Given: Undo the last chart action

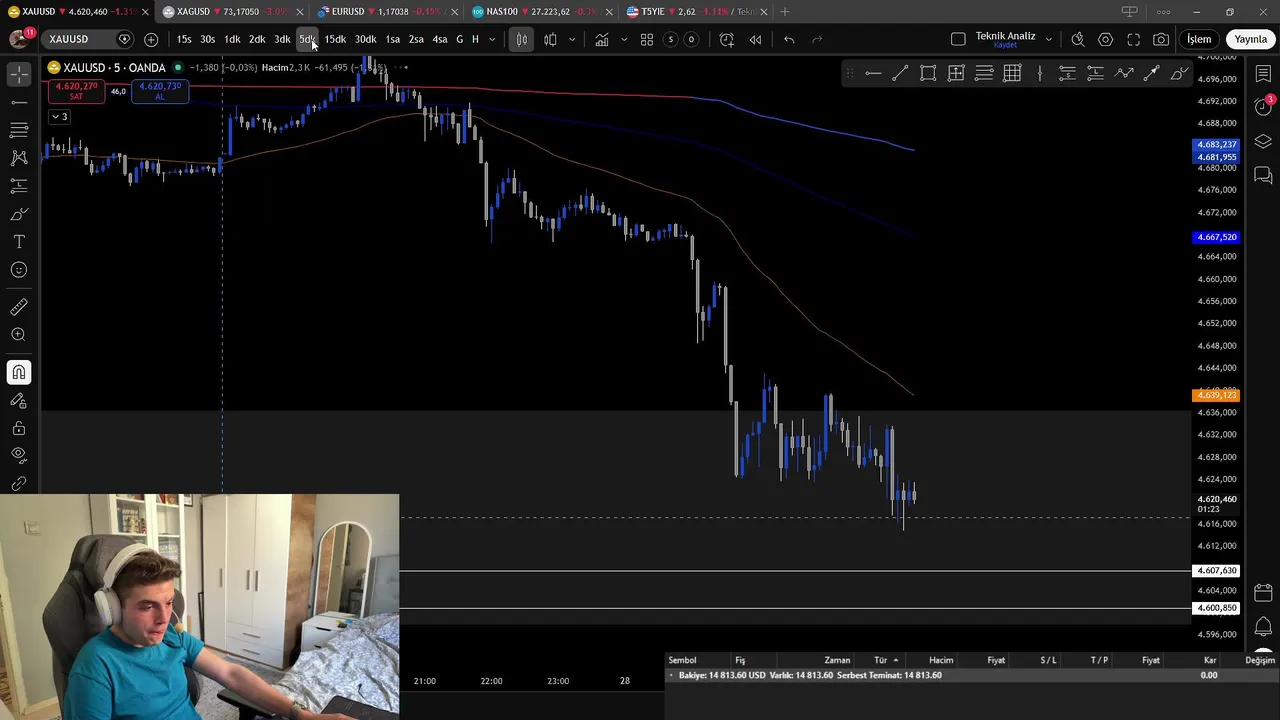Looking at the screenshot, I should pyautogui.click(x=789, y=39).
